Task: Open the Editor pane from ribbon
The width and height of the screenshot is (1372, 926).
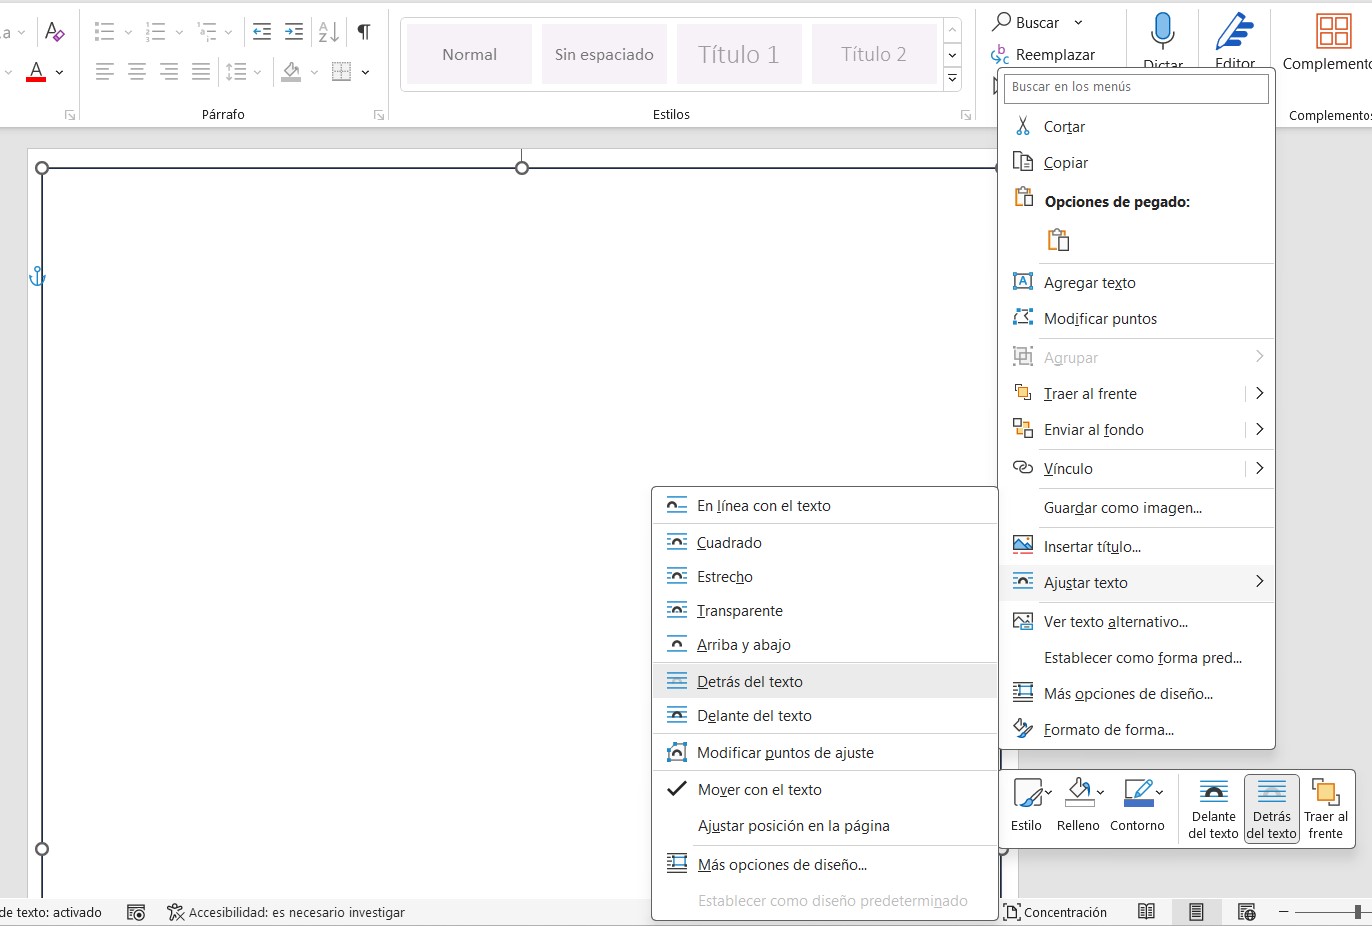Action: (x=1235, y=40)
